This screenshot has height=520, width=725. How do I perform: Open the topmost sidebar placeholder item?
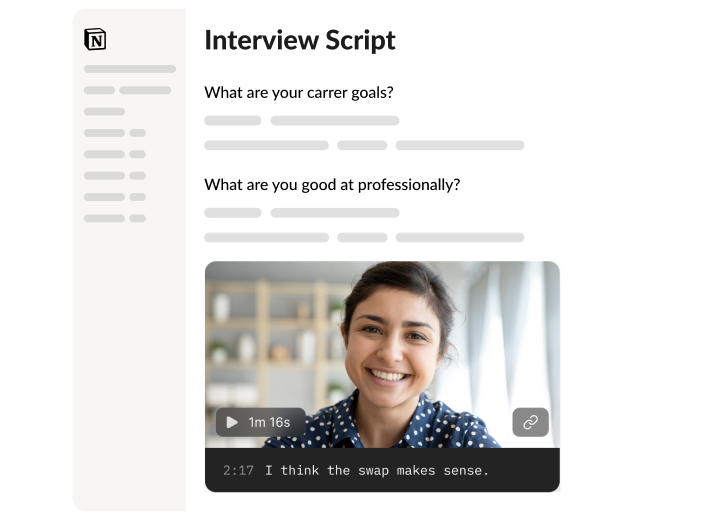[x=130, y=69]
